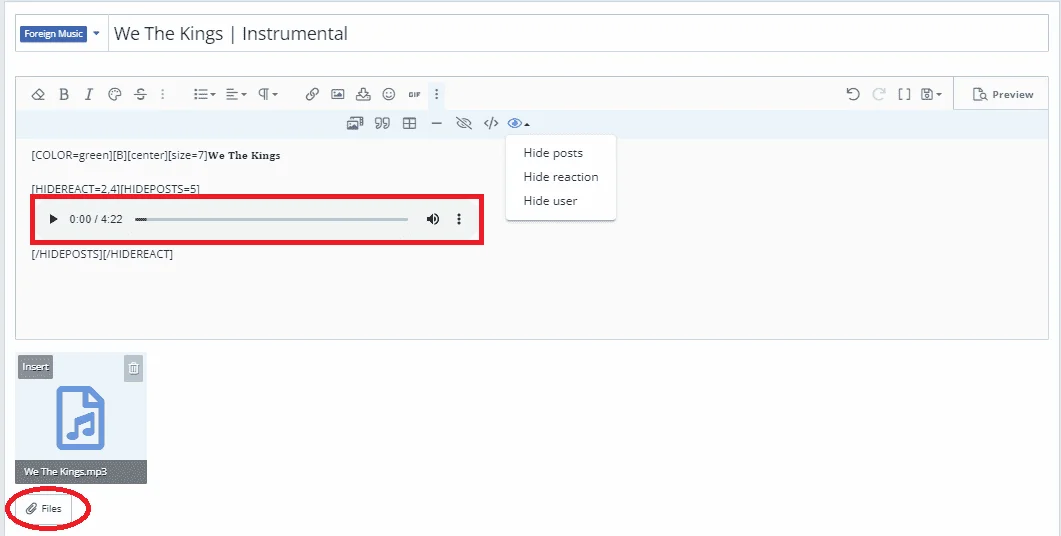Delete the We The Kings.mp3 attachment
This screenshot has width=1061, height=536.
[x=134, y=368]
